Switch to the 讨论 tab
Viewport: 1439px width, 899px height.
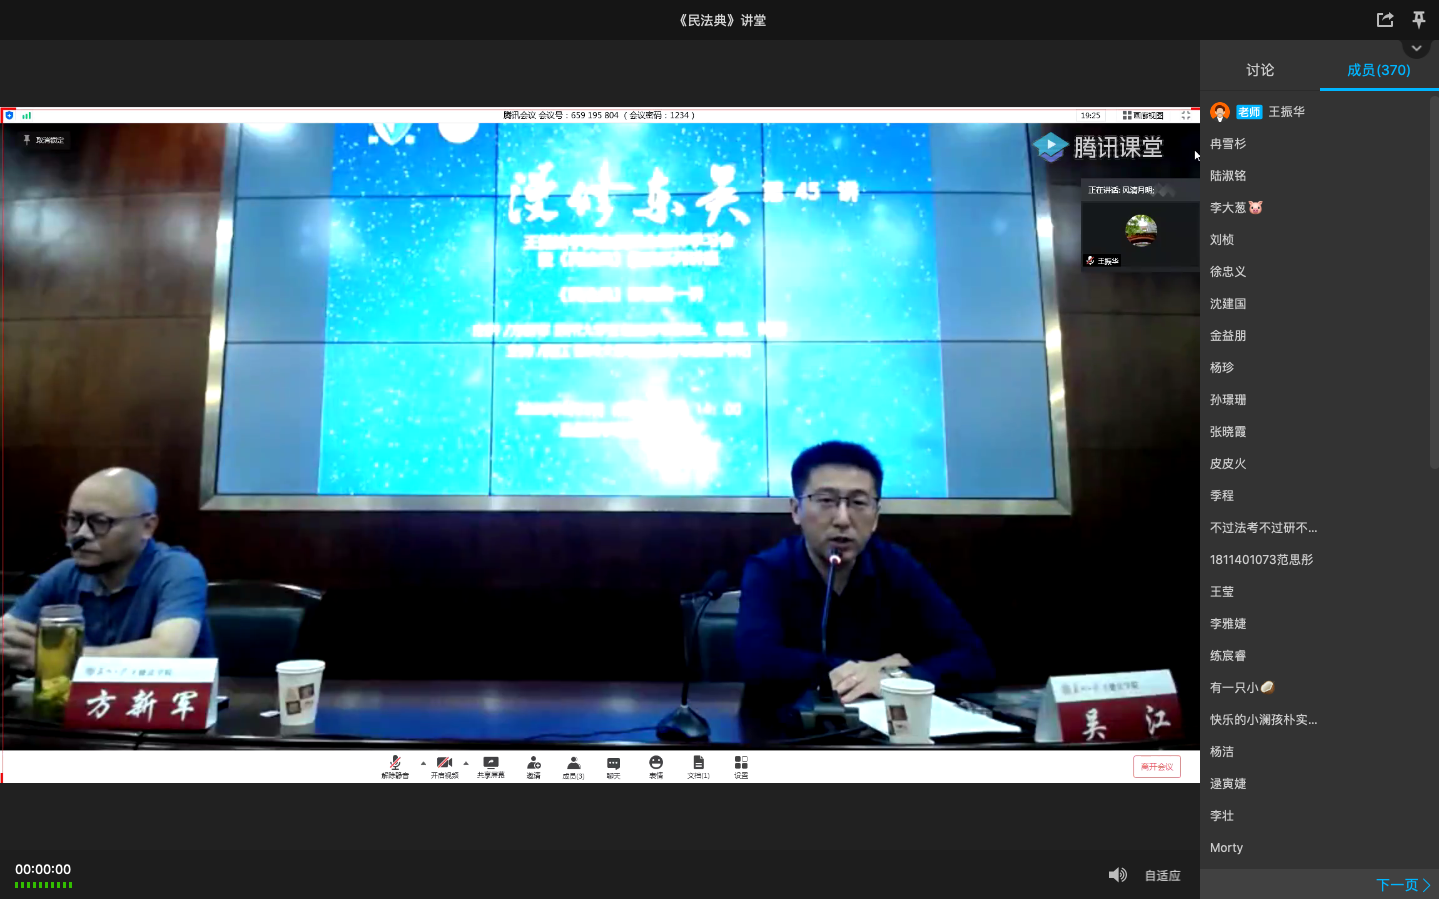1260,70
